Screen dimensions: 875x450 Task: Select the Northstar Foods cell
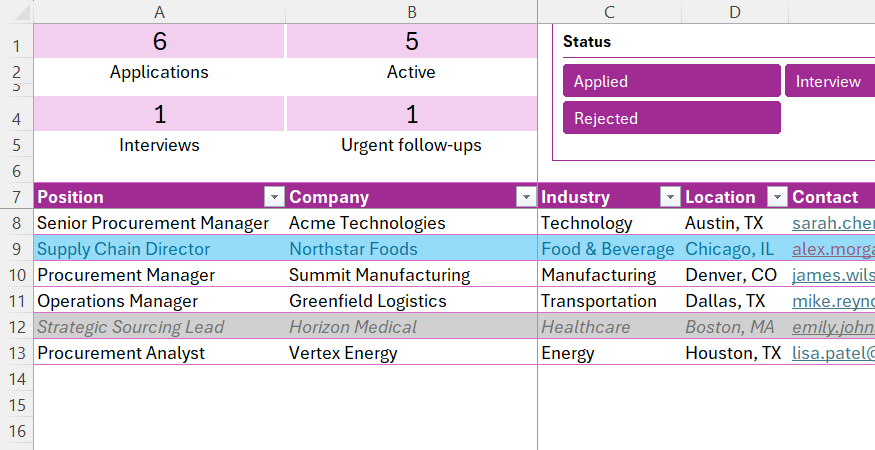tap(412, 249)
